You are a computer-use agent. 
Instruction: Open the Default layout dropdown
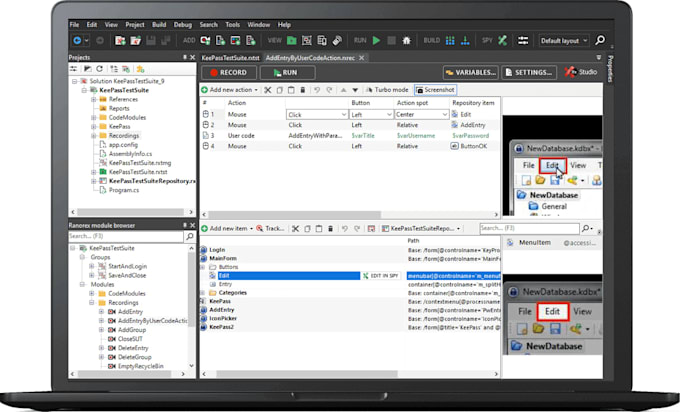pos(563,41)
